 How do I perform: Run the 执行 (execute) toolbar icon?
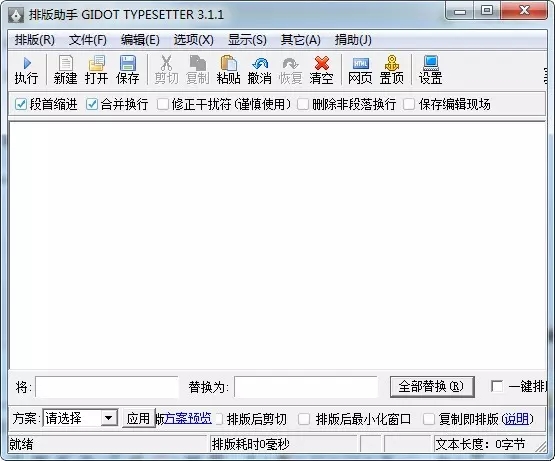click(x=27, y=70)
